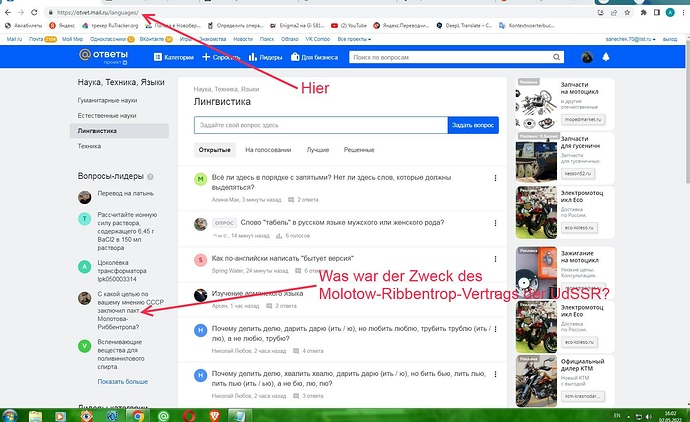The image size is (690, 422).
Task: Focus the Задайте свой вопрос здесь field
Action: tap(321, 125)
